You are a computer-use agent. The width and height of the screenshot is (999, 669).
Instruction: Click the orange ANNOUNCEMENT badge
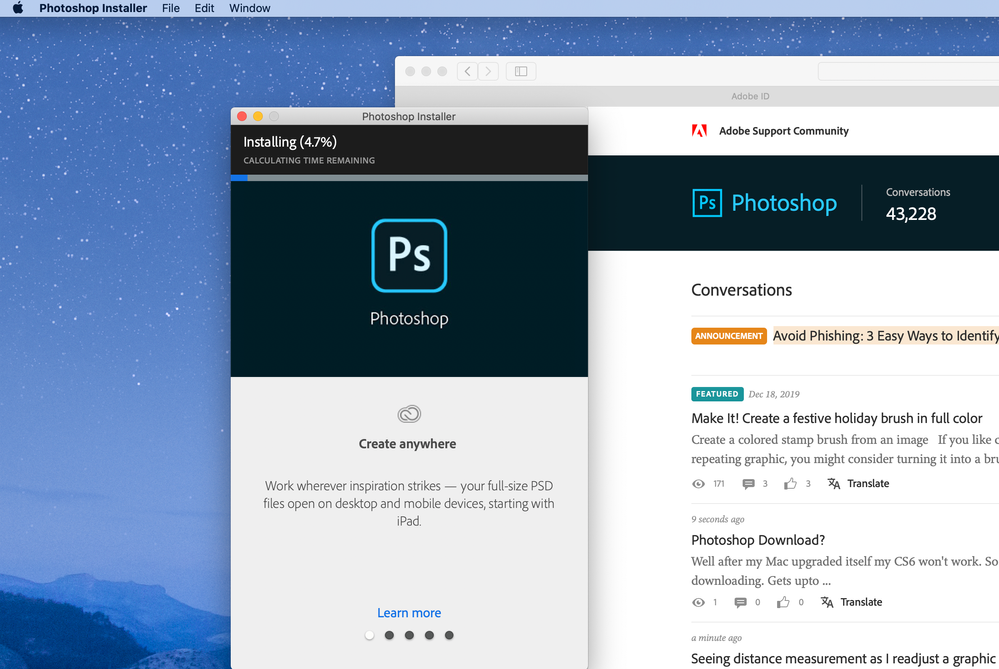[x=729, y=336]
